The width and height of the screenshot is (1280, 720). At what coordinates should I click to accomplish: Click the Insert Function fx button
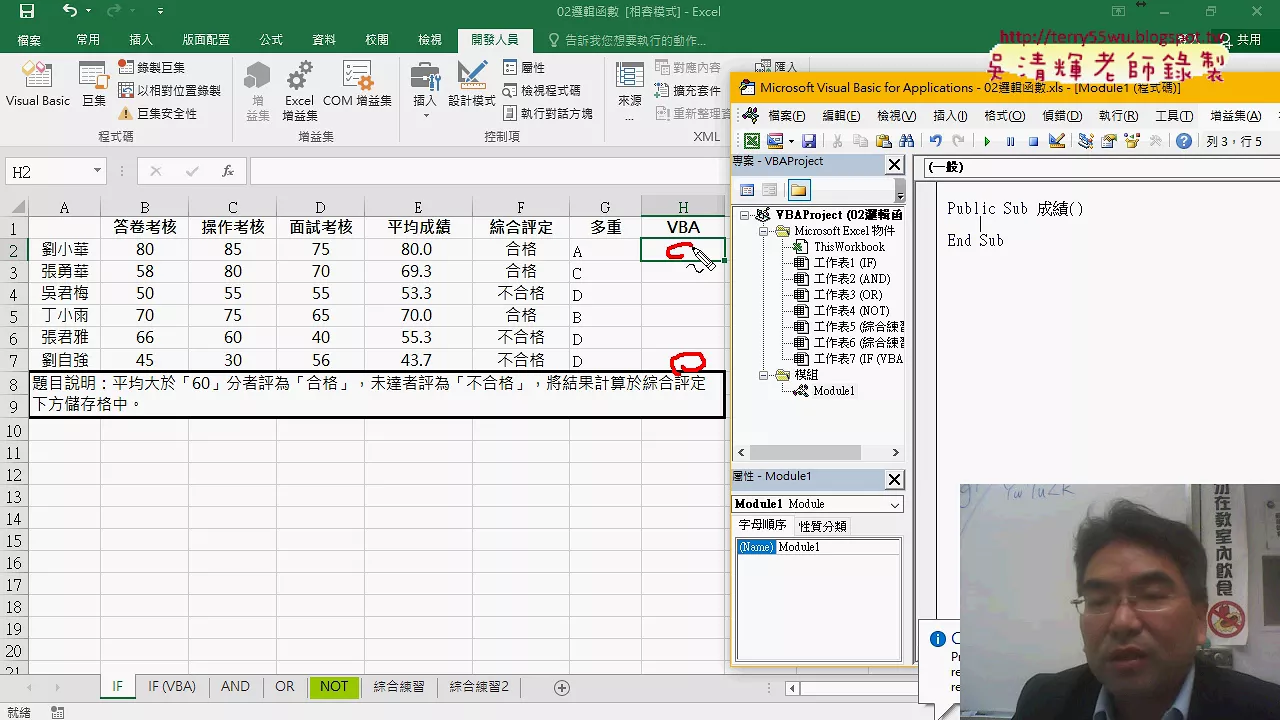228,172
